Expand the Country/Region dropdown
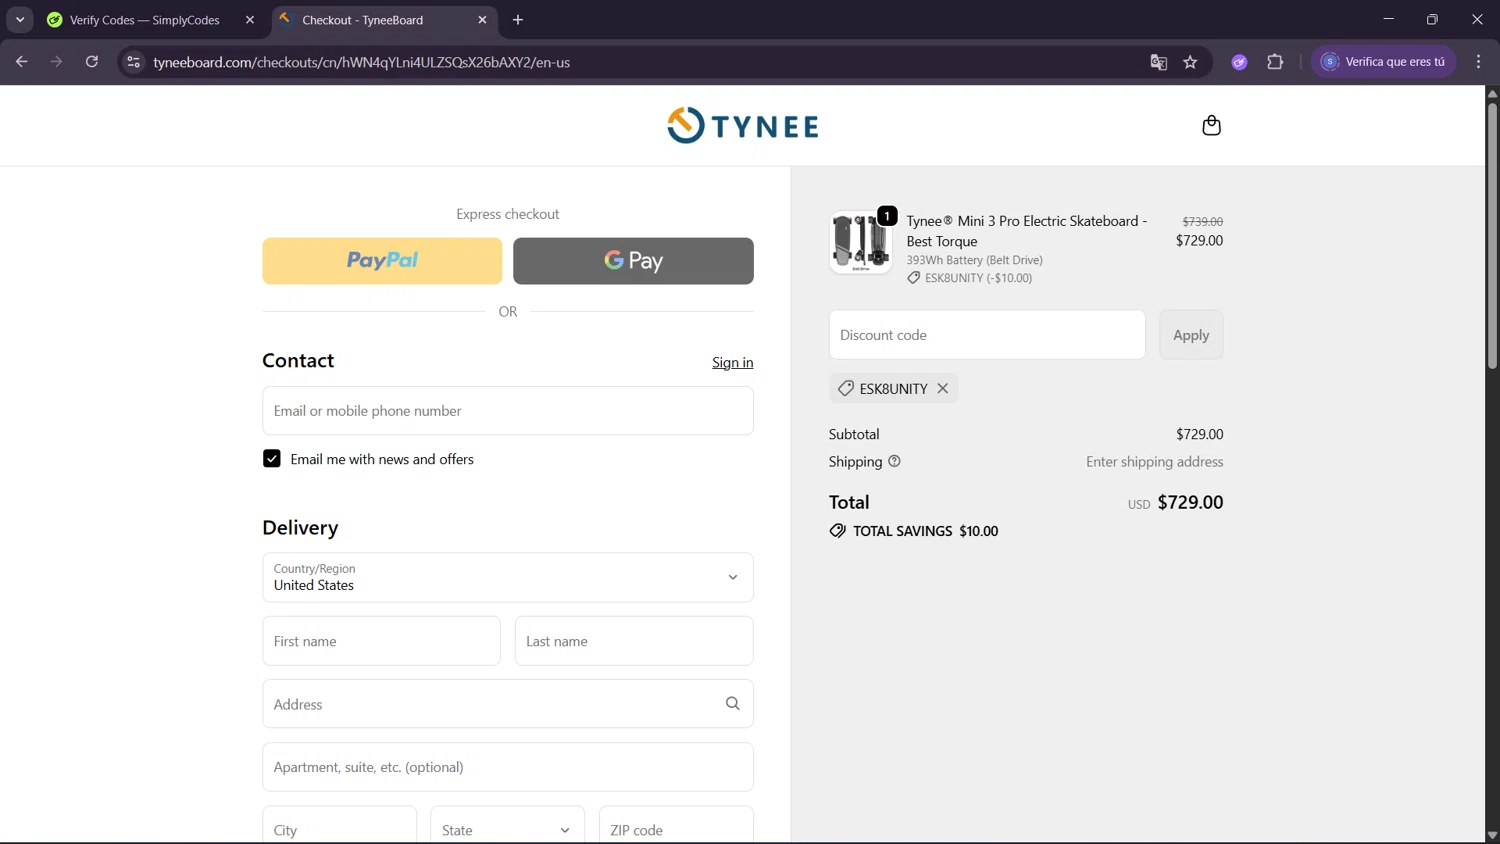 pos(508,577)
